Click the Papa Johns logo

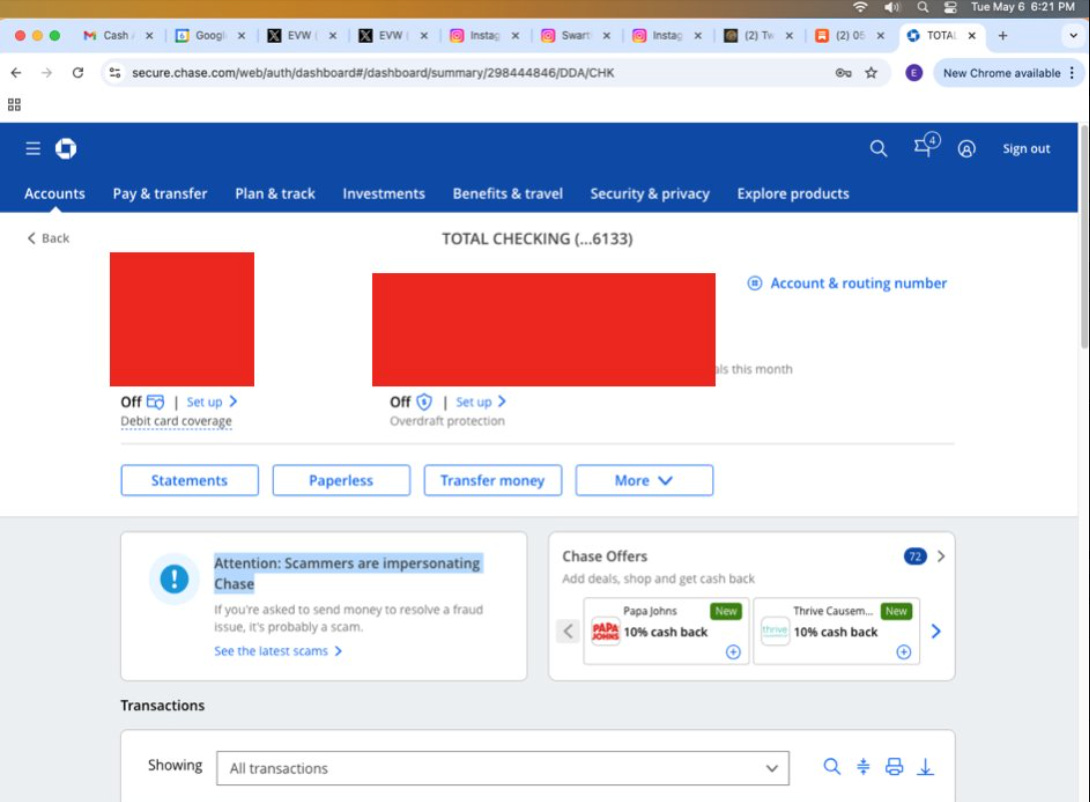coord(605,631)
